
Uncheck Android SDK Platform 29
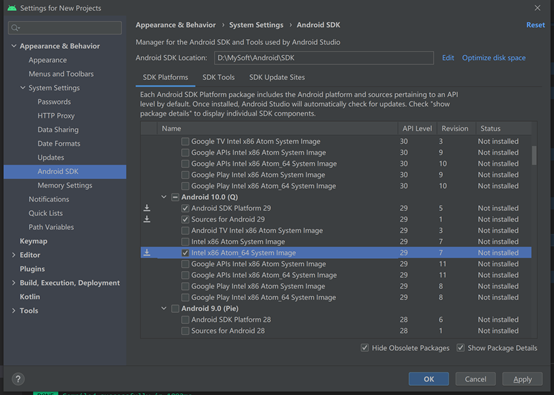[x=185, y=208]
